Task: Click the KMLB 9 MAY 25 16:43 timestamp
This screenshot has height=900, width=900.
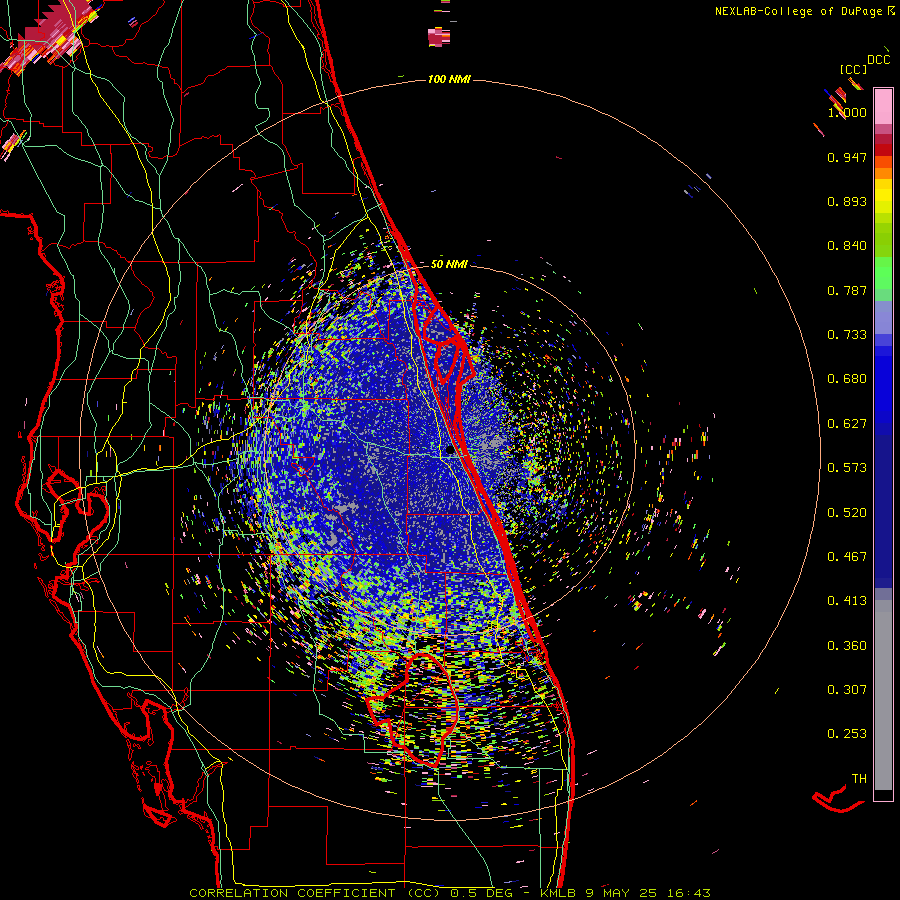Action: [x=625, y=893]
